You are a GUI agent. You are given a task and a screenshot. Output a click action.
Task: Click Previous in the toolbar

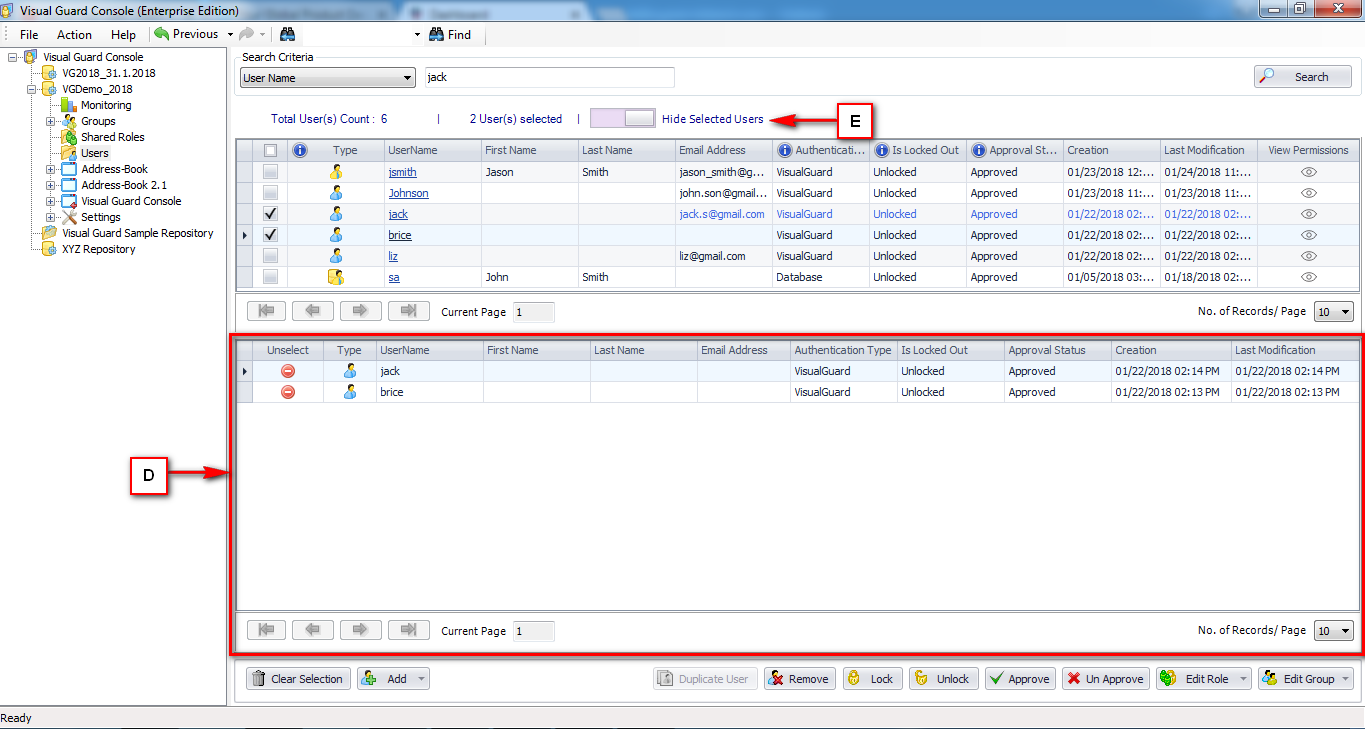pos(187,34)
